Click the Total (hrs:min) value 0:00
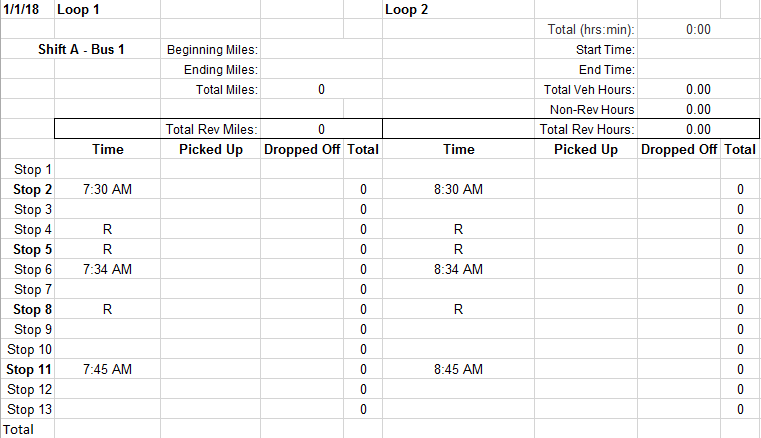Image resolution: width=761 pixels, height=438 pixels. (x=698, y=30)
